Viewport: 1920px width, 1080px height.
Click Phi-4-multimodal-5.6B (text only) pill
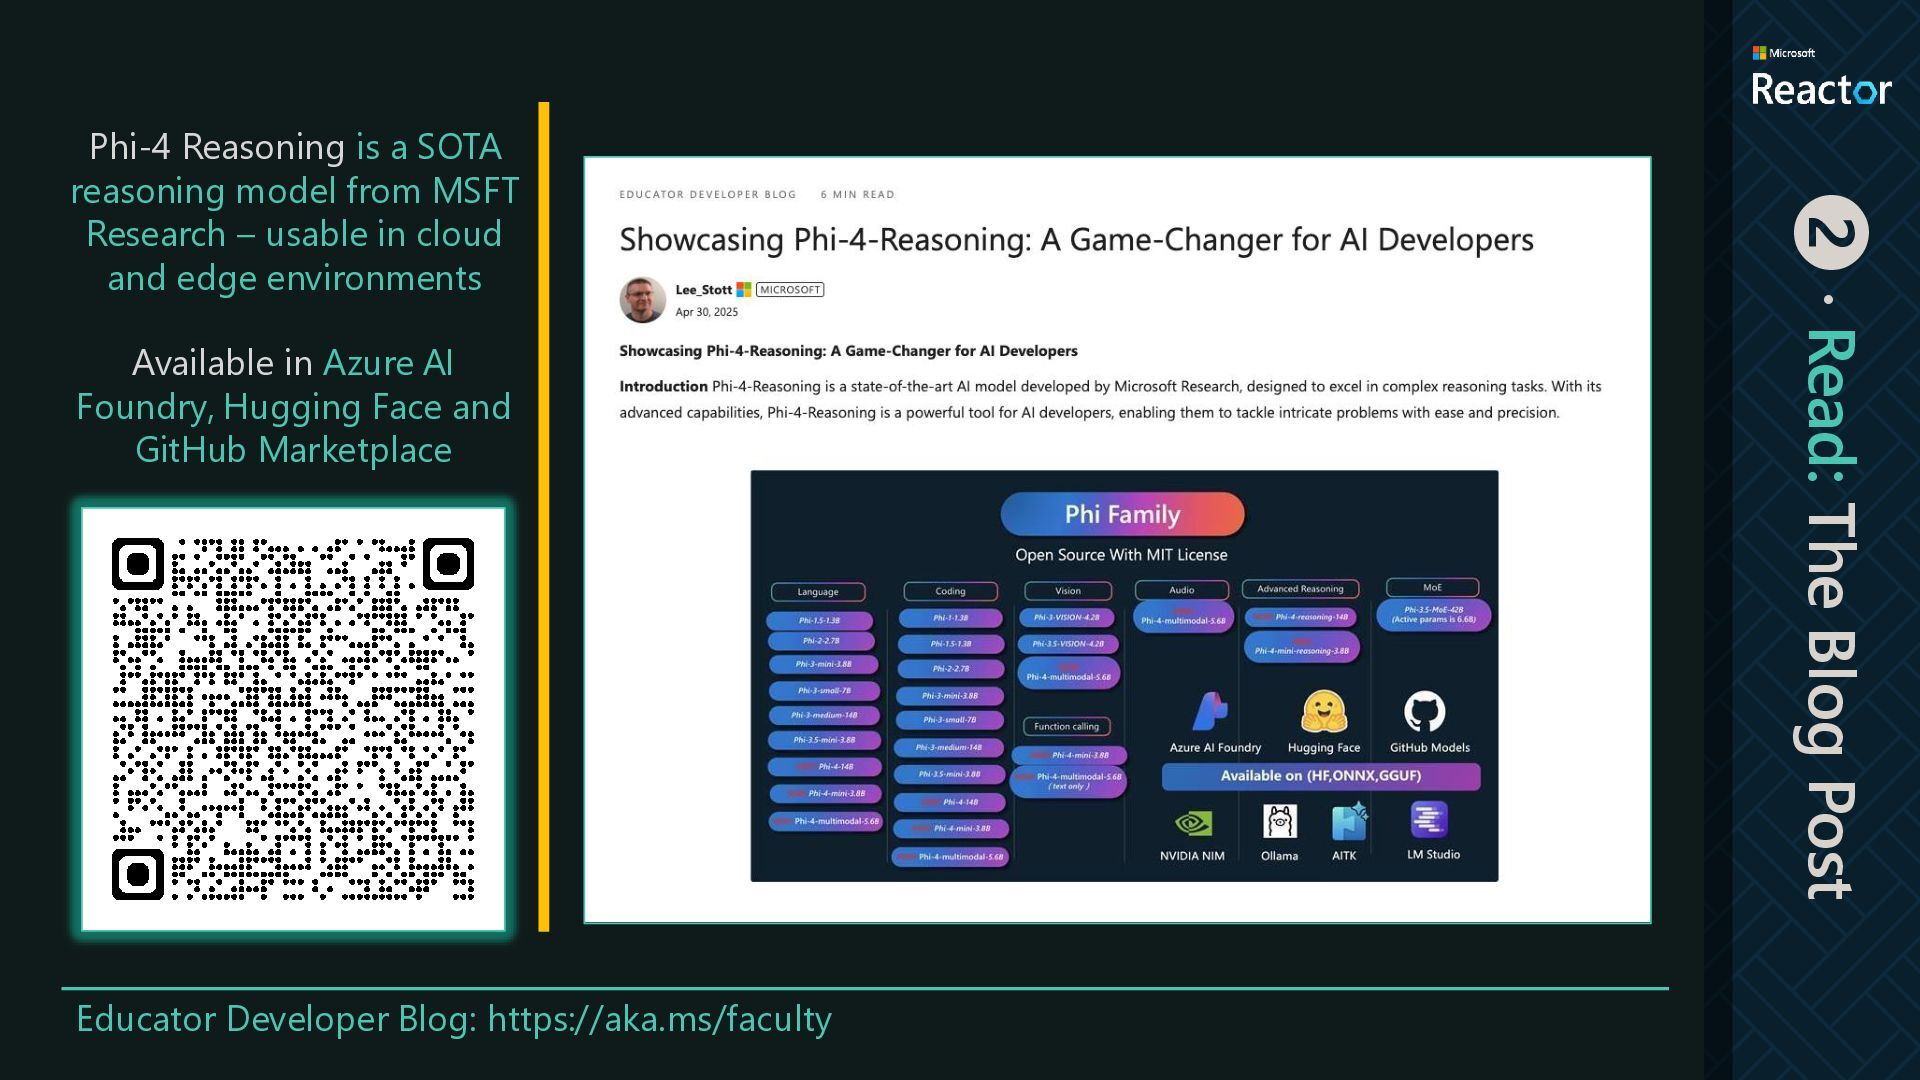1068,781
